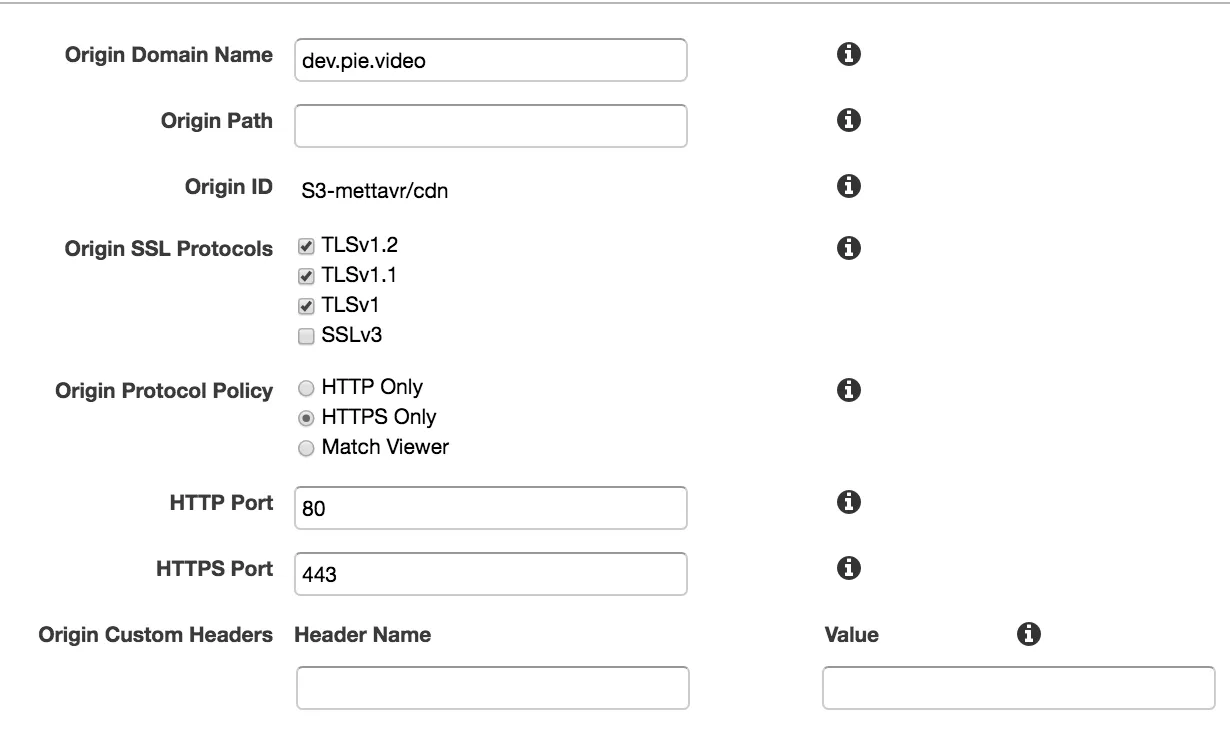1230x734 pixels.
Task: Click the HTTPS Port field showing 443
Action: [x=491, y=574]
